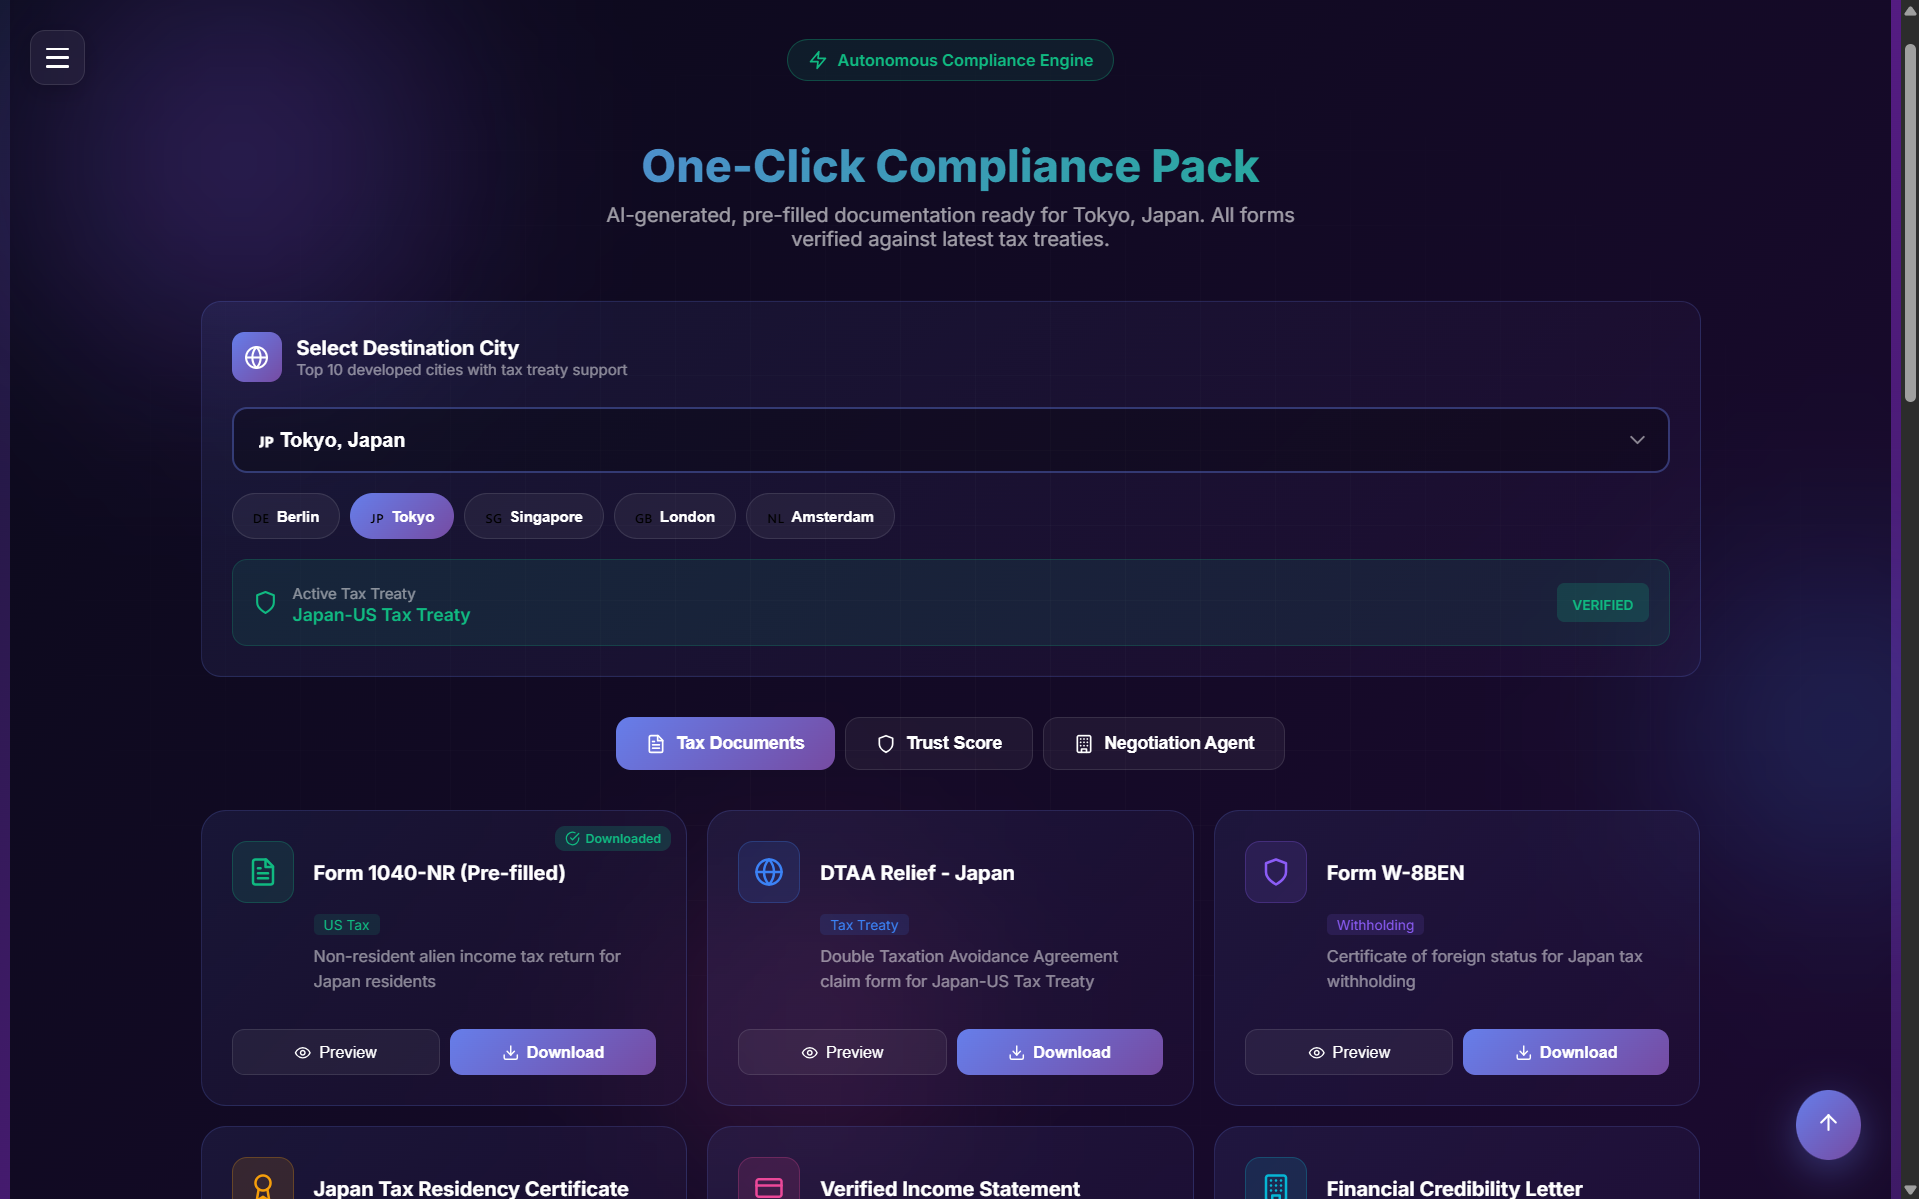Click the Japan-US Tax Treaty text
Screen dimensions: 1919x1199
(x=381, y=615)
